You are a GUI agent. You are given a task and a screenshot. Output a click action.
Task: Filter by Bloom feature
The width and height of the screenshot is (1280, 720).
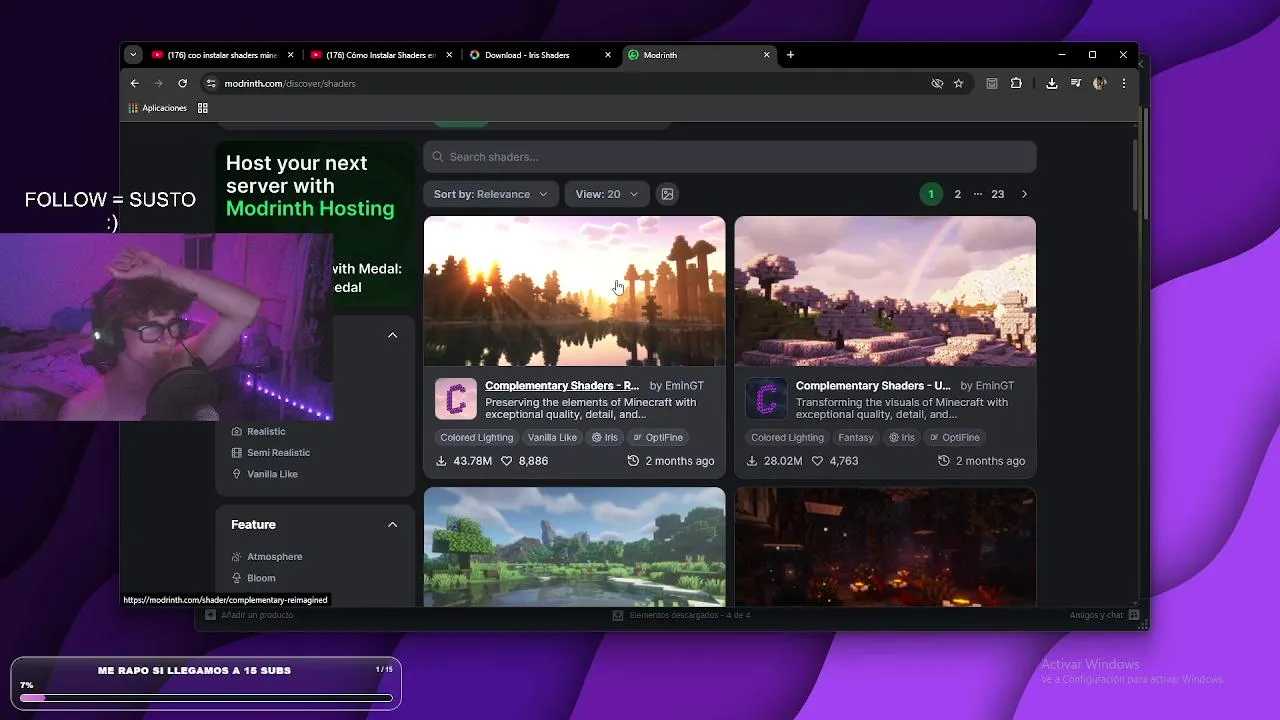253,578
